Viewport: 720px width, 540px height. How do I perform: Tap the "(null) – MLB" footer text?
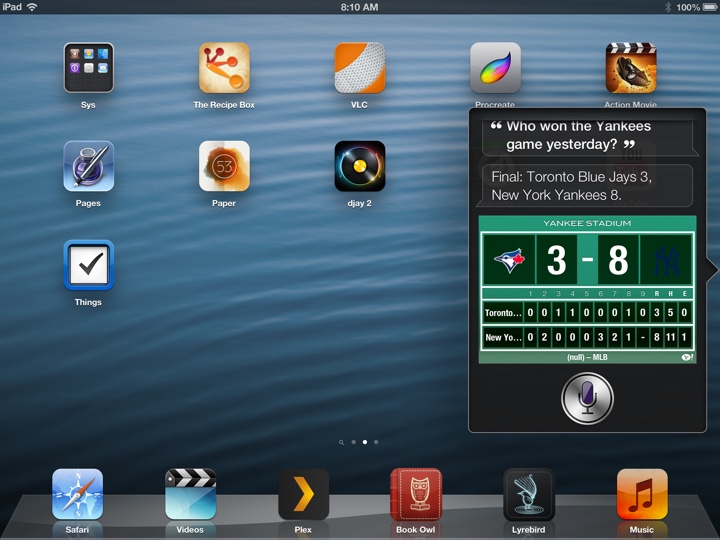[x=587, y=357]
